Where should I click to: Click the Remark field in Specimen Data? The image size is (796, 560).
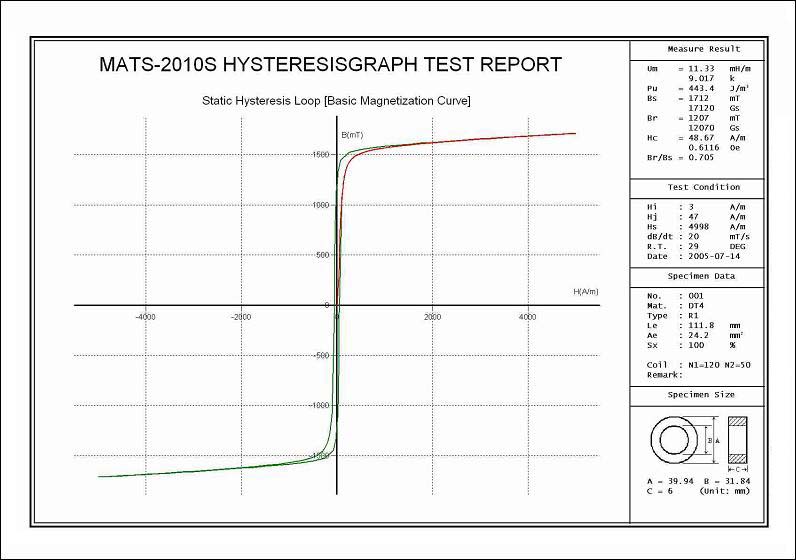(x=665, y=373)
